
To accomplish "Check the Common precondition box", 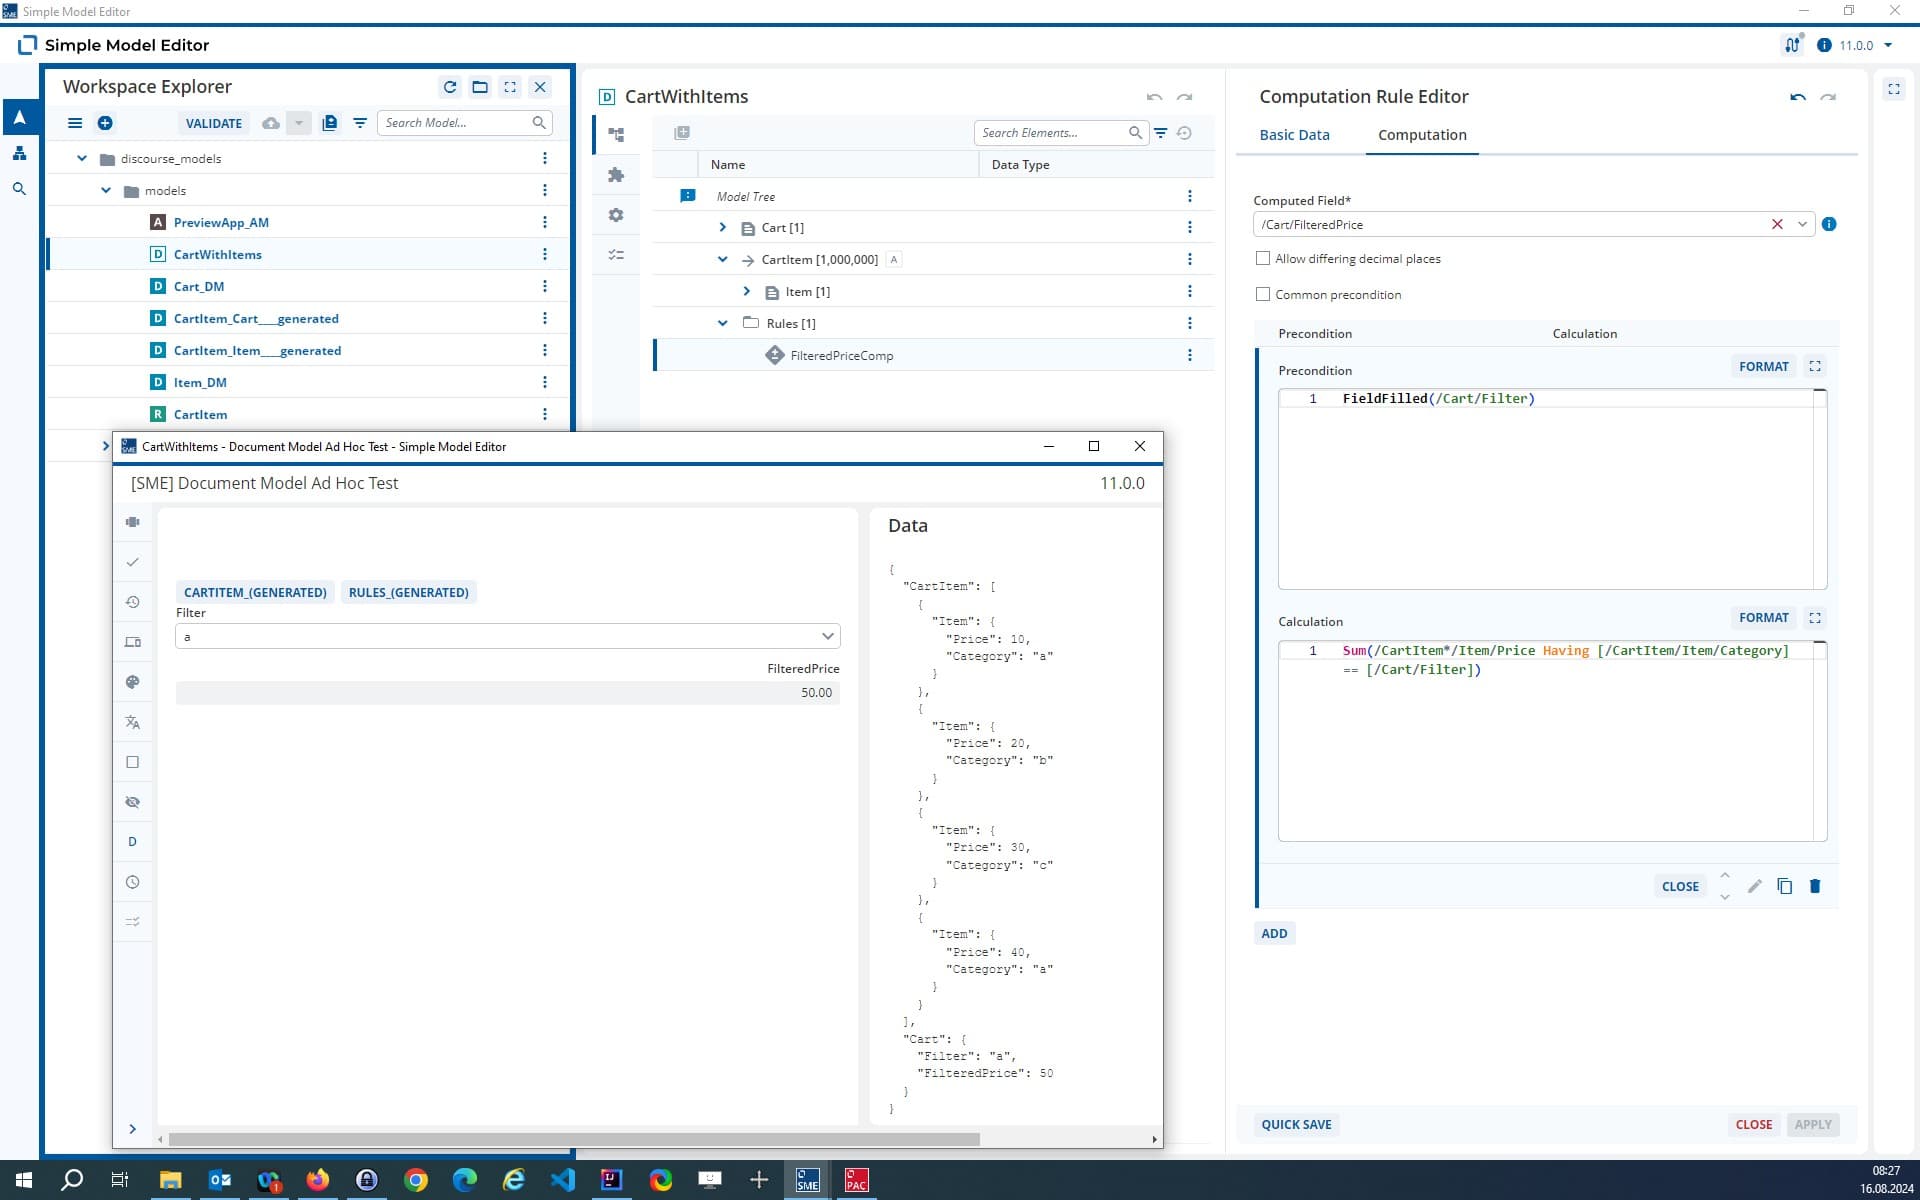I will click(1263, 294).
